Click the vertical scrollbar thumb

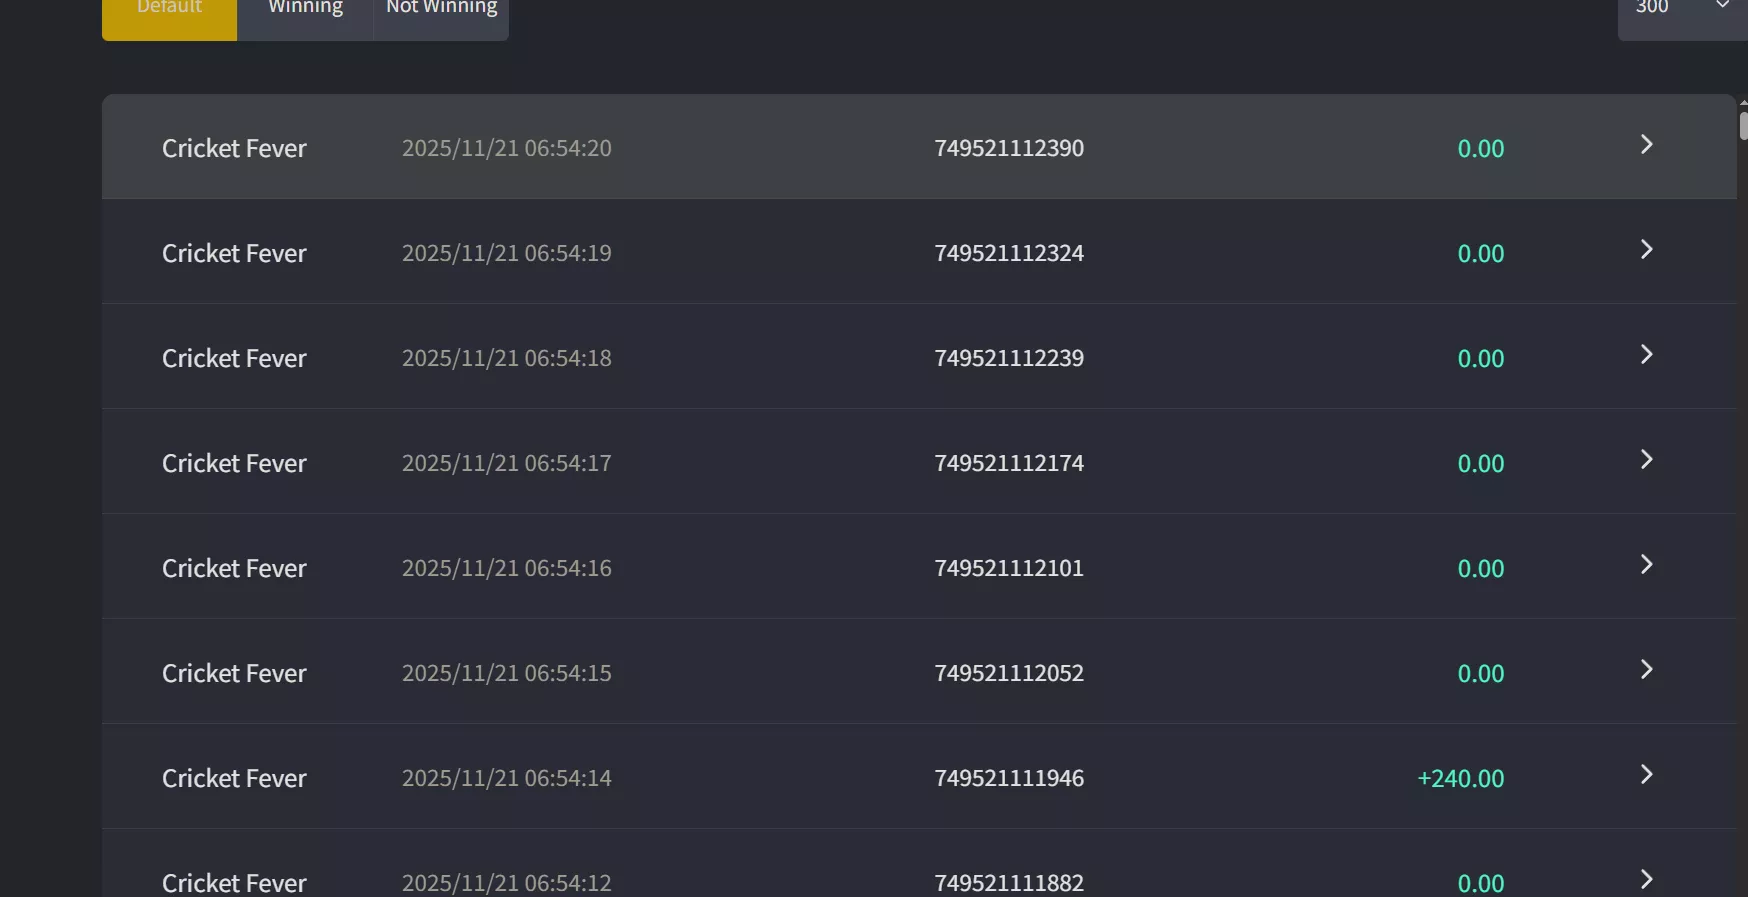pos(1743,126)
